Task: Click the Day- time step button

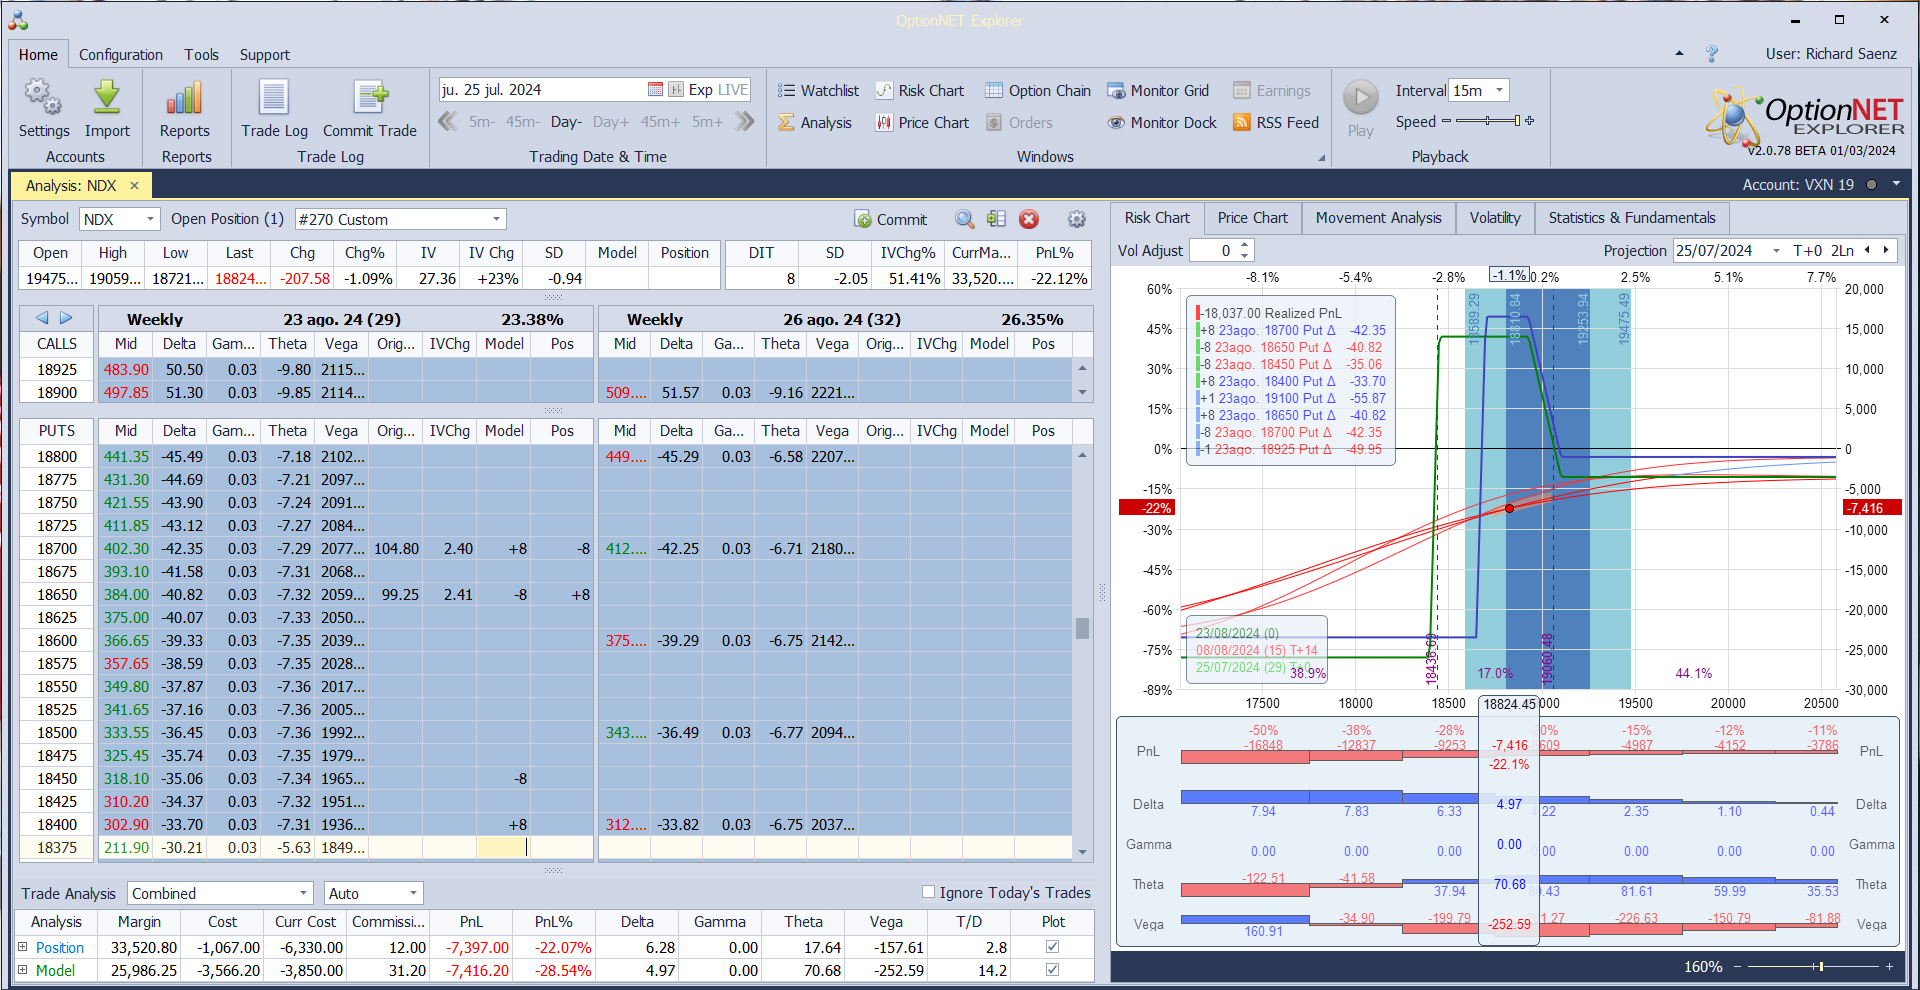Action: [566, 122]
